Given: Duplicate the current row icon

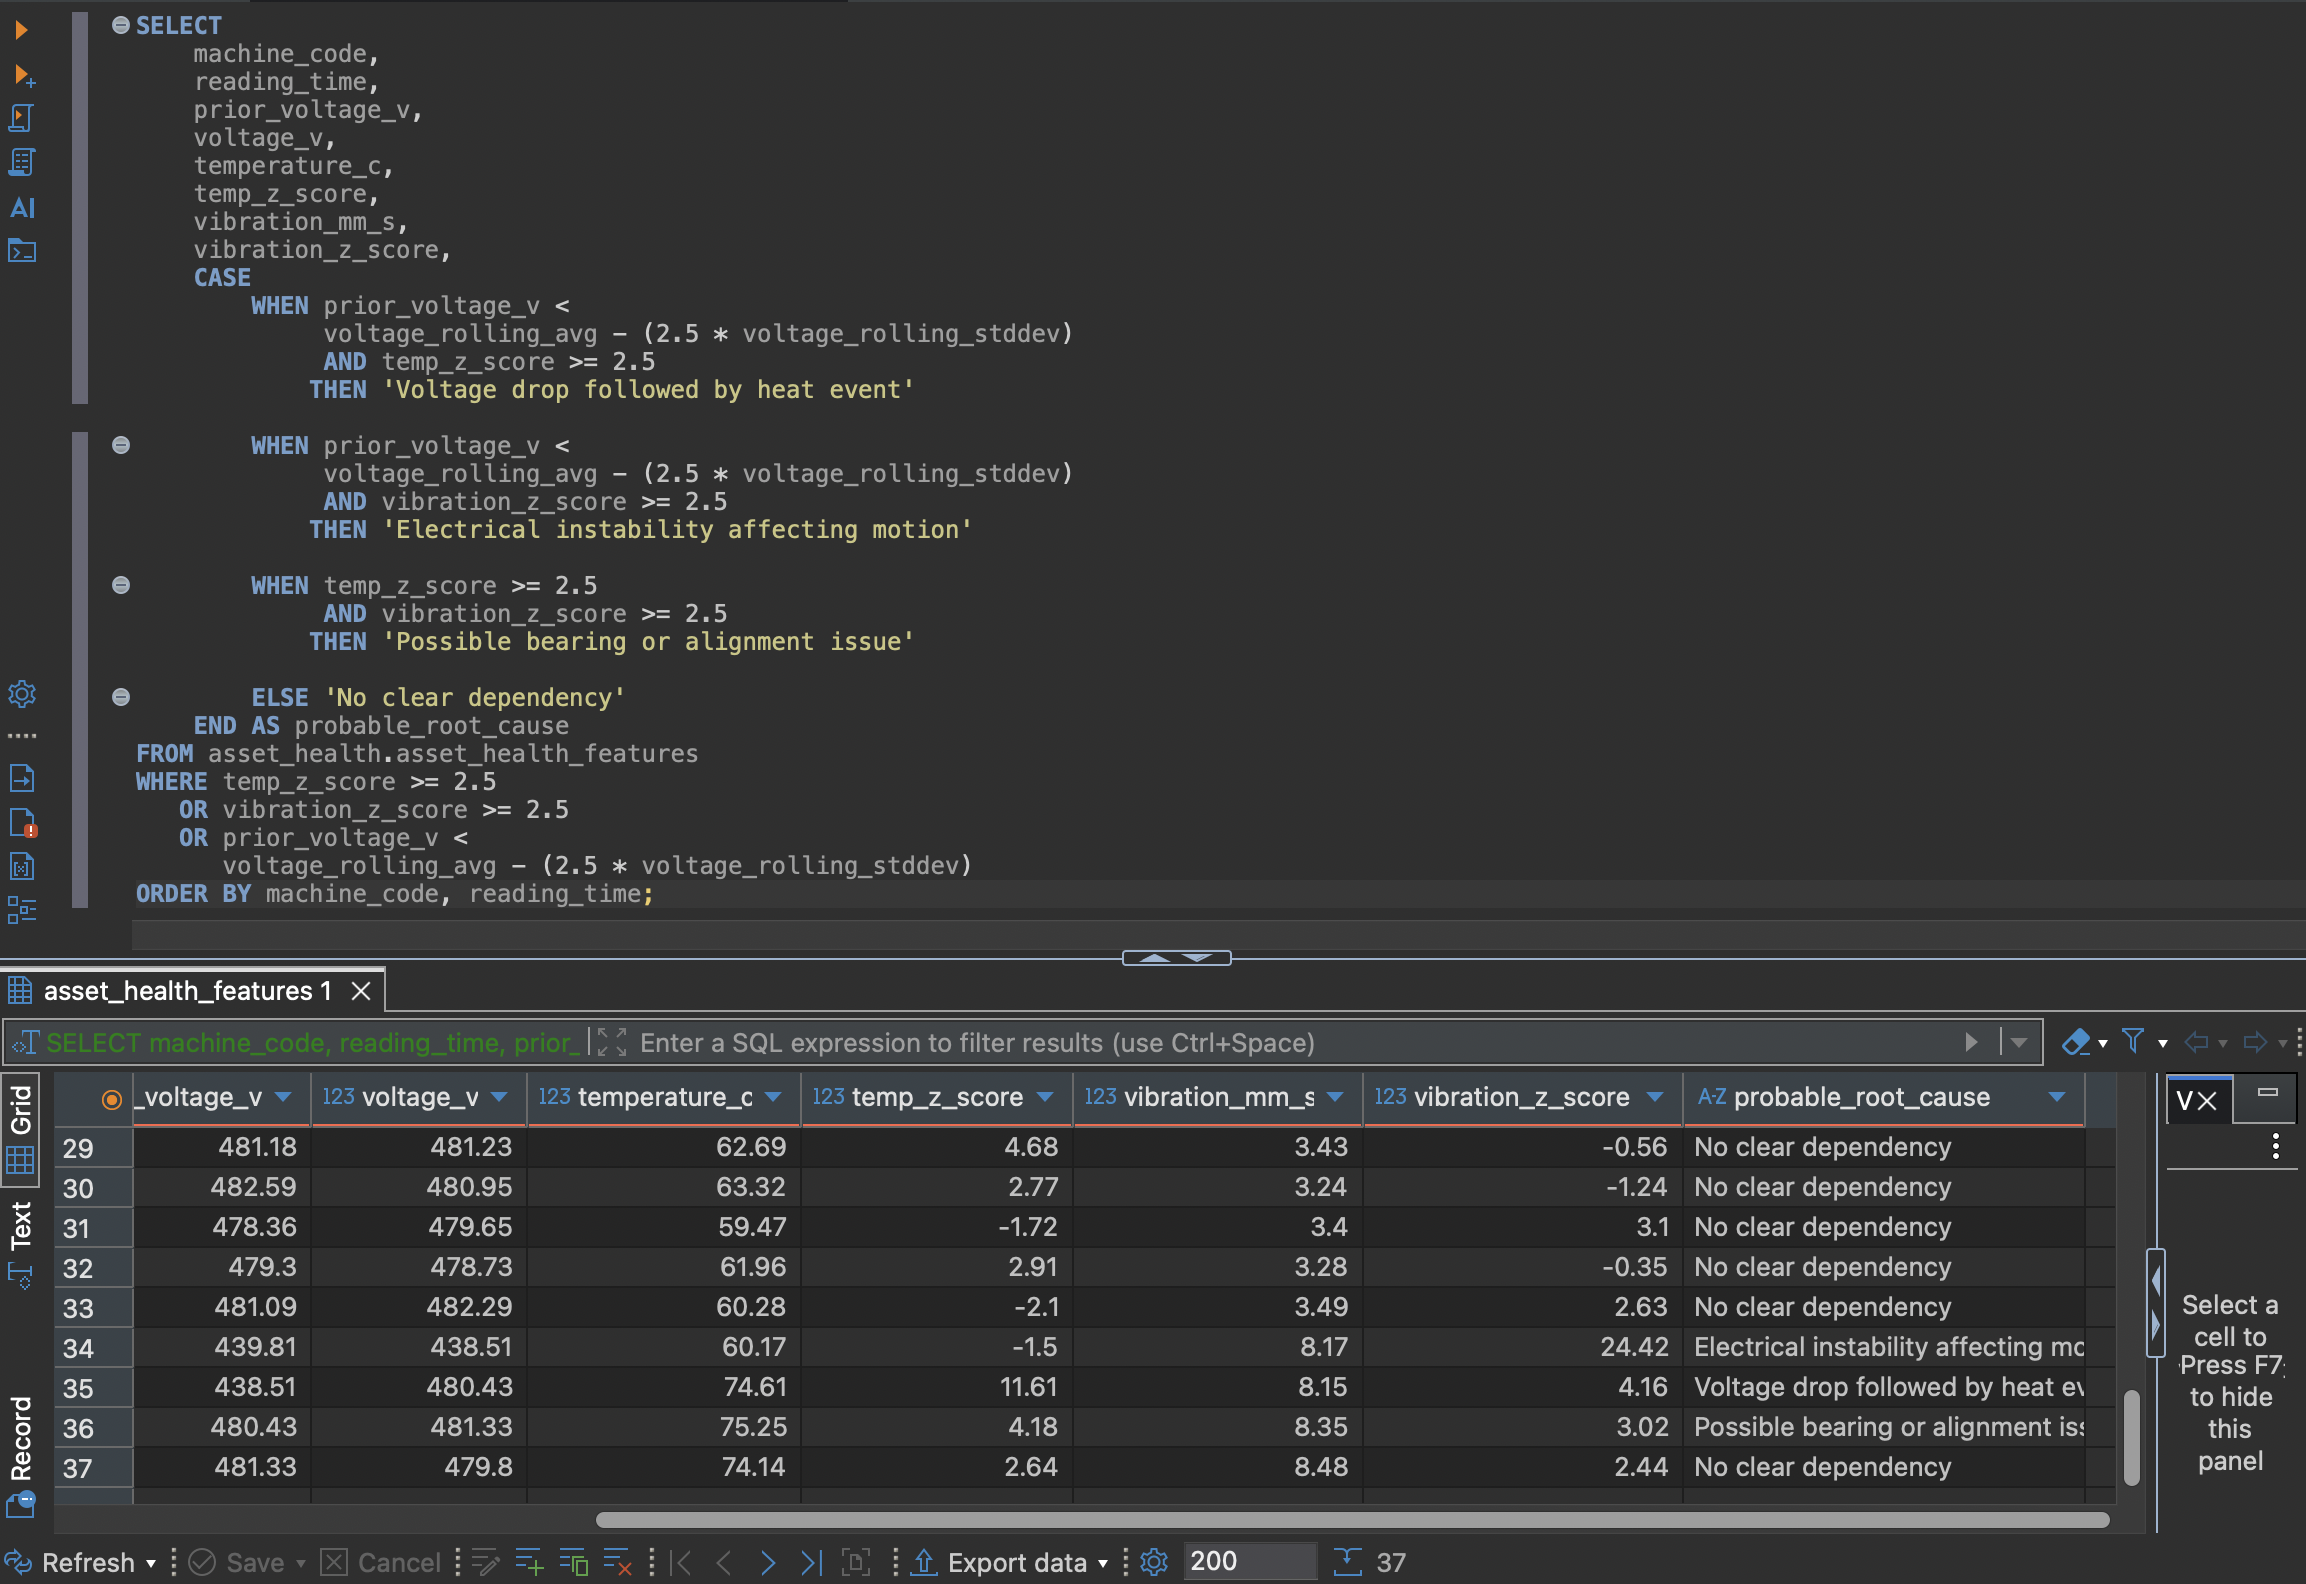Looking at the screenshot, I should pyautogui.click(x=573, y=1562).
